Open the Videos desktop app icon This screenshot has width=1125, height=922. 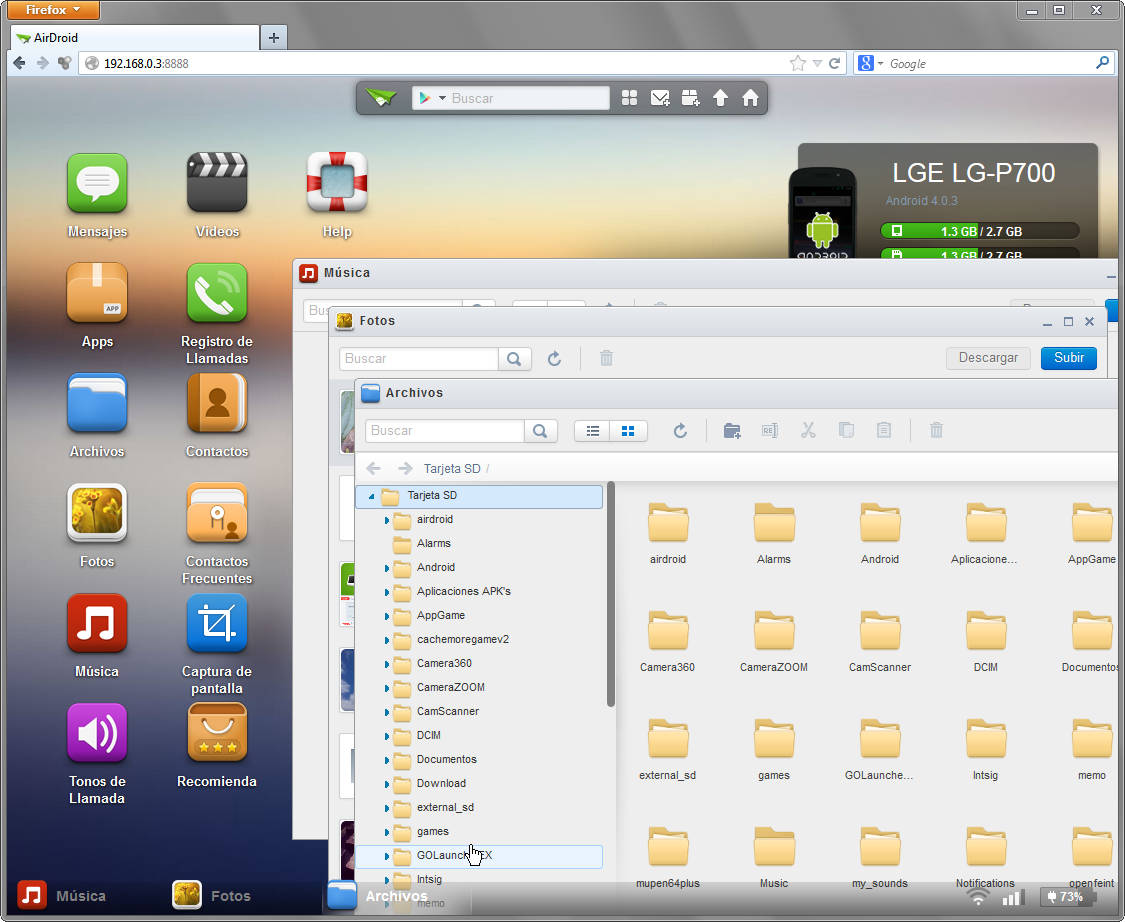[x=217, y=183]
